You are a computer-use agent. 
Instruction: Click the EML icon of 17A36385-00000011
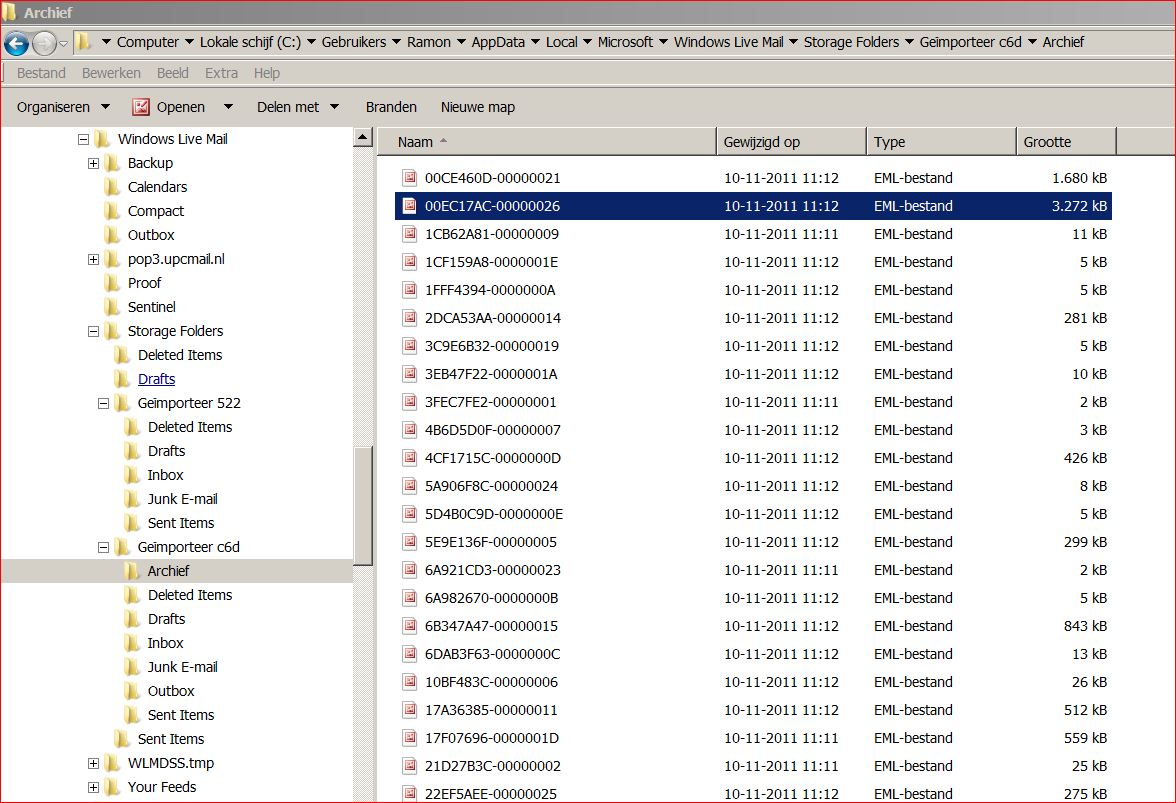(410, 710)
